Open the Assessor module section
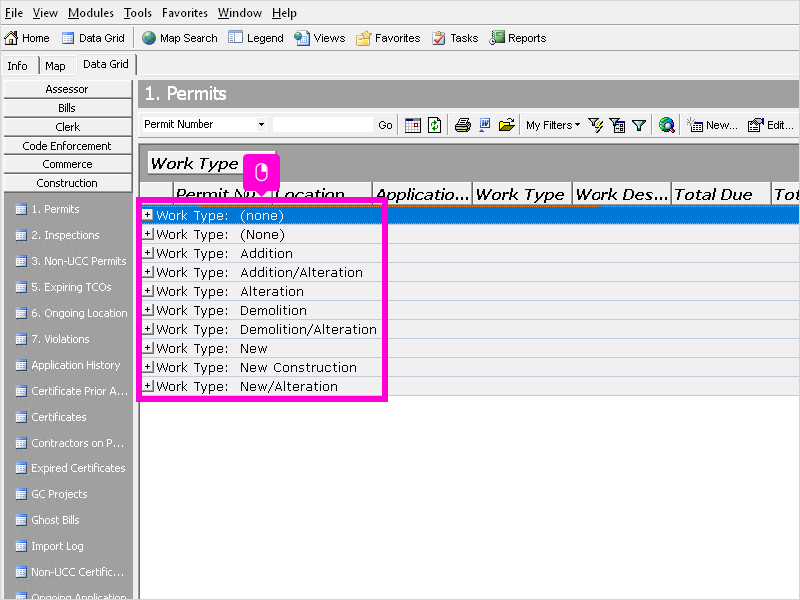 coord(67,89)
